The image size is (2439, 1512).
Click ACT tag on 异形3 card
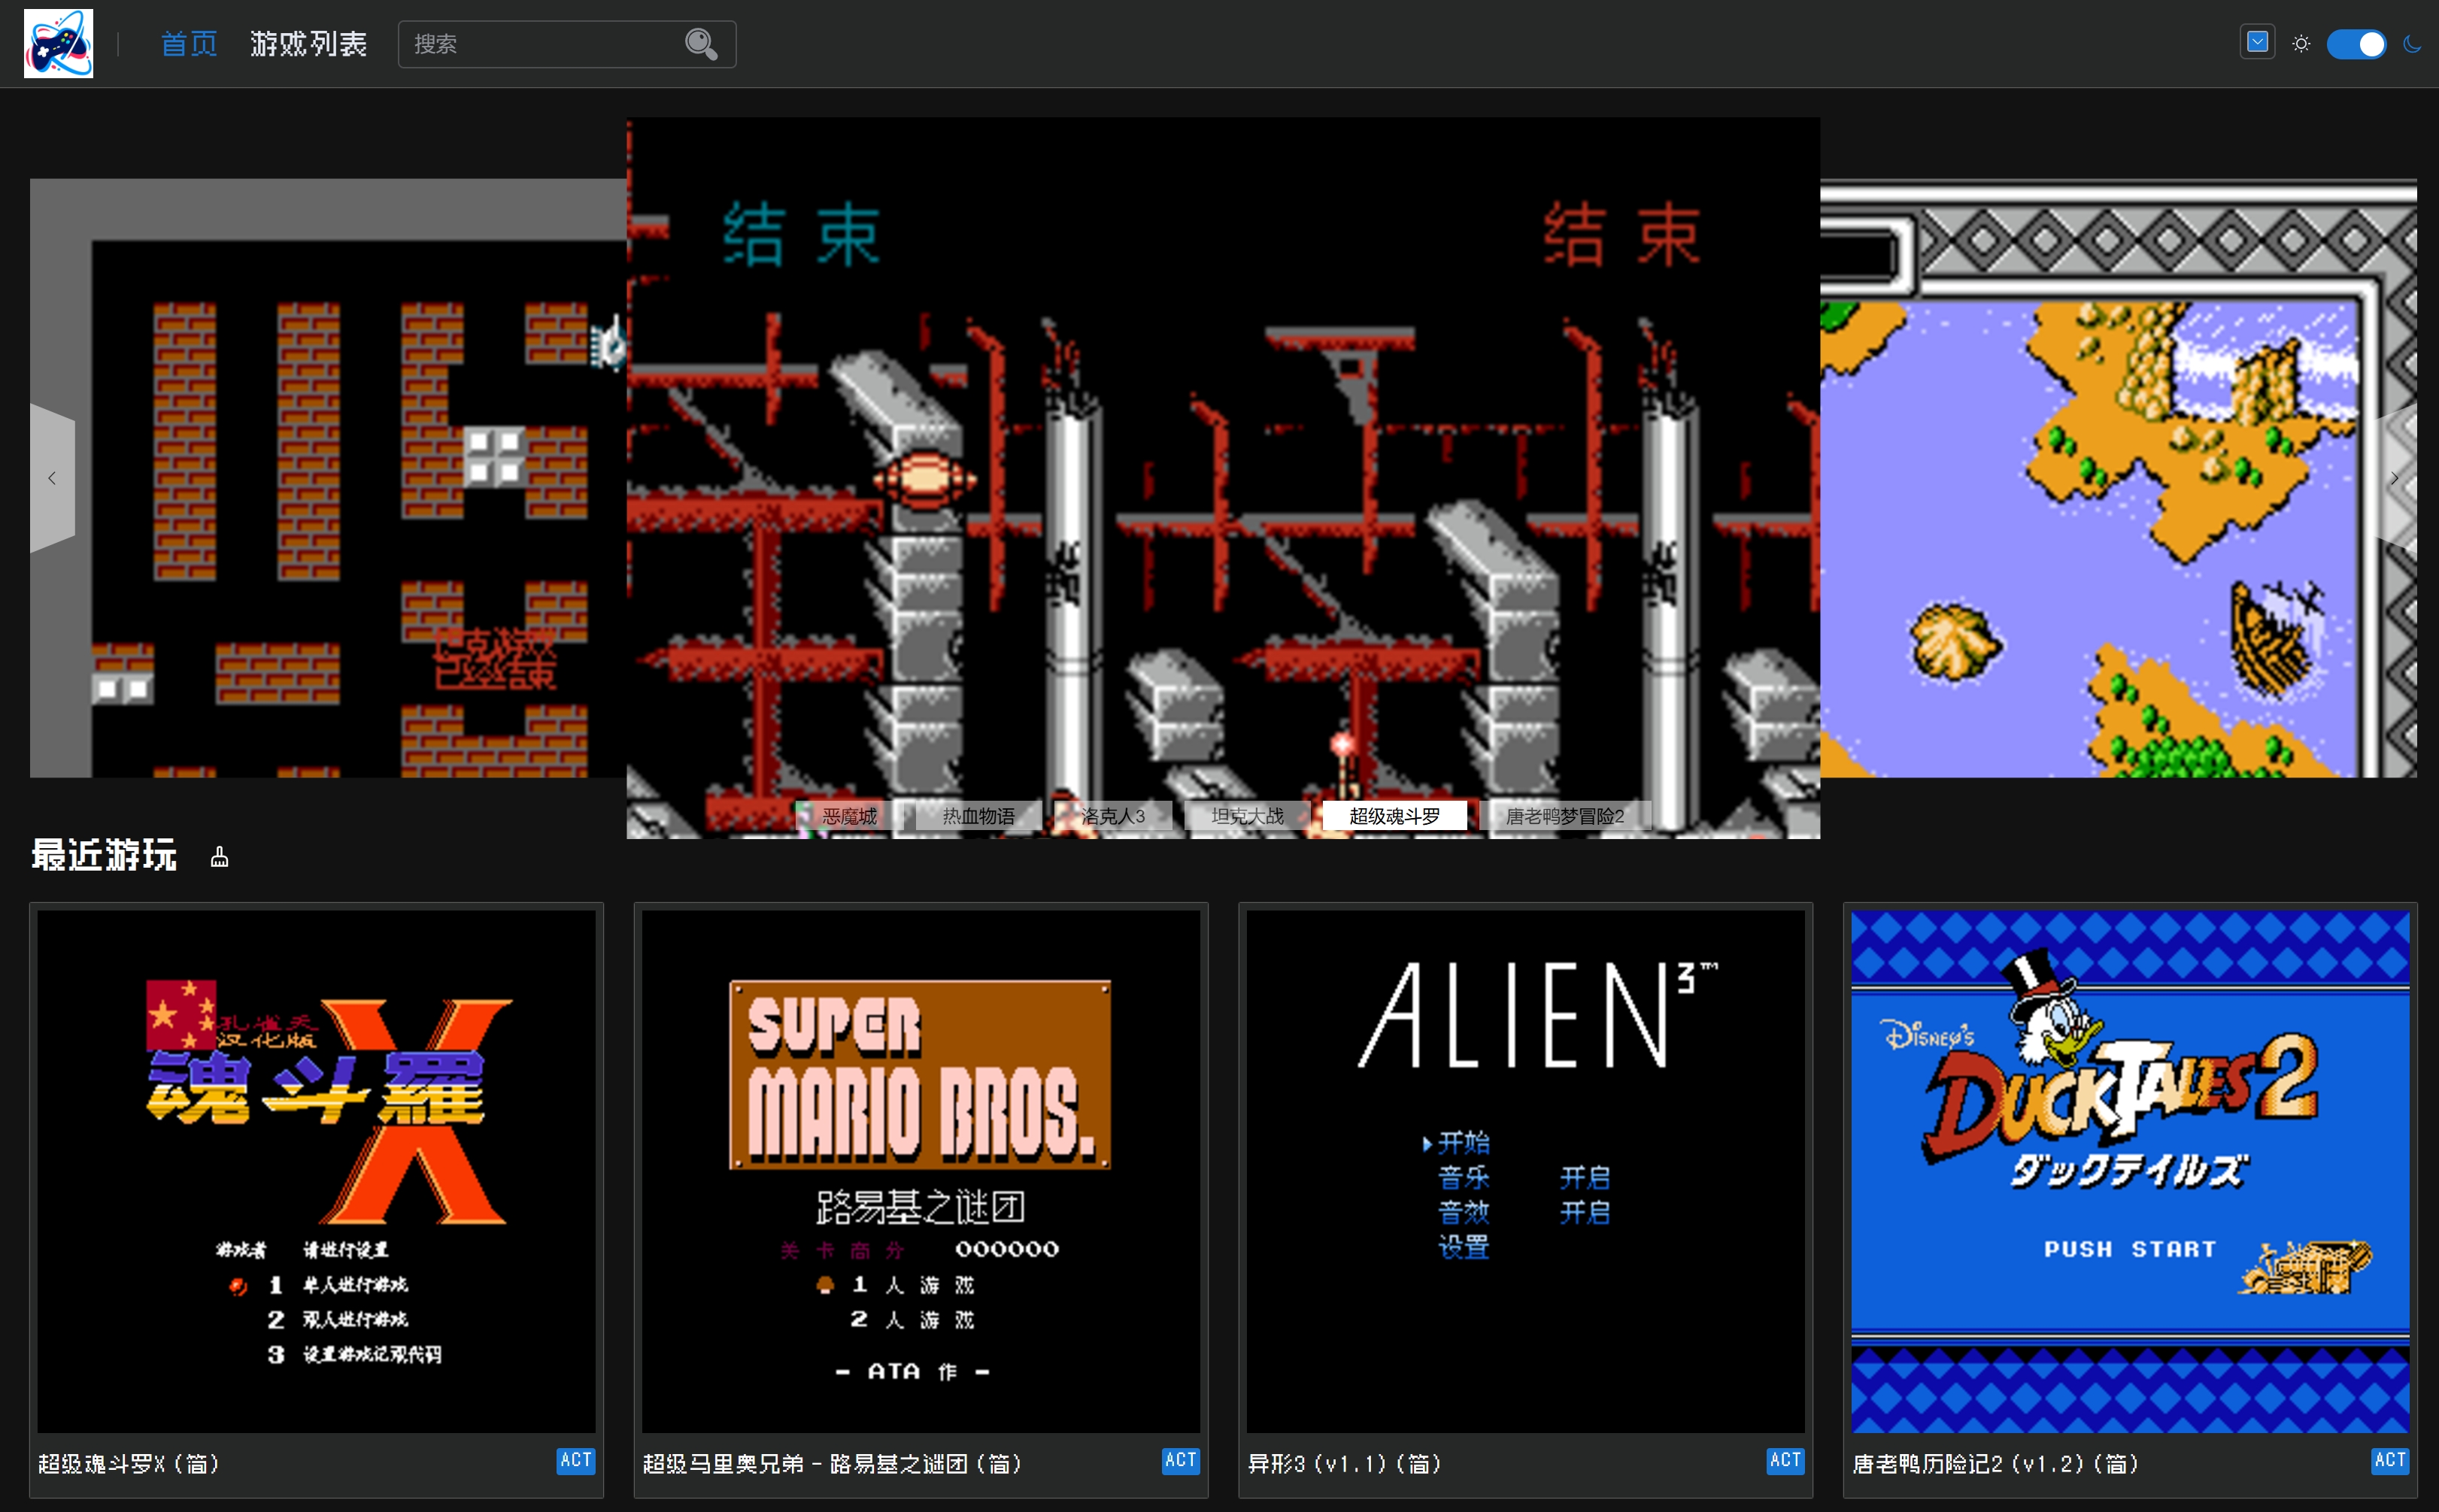click(1785, 1460)
